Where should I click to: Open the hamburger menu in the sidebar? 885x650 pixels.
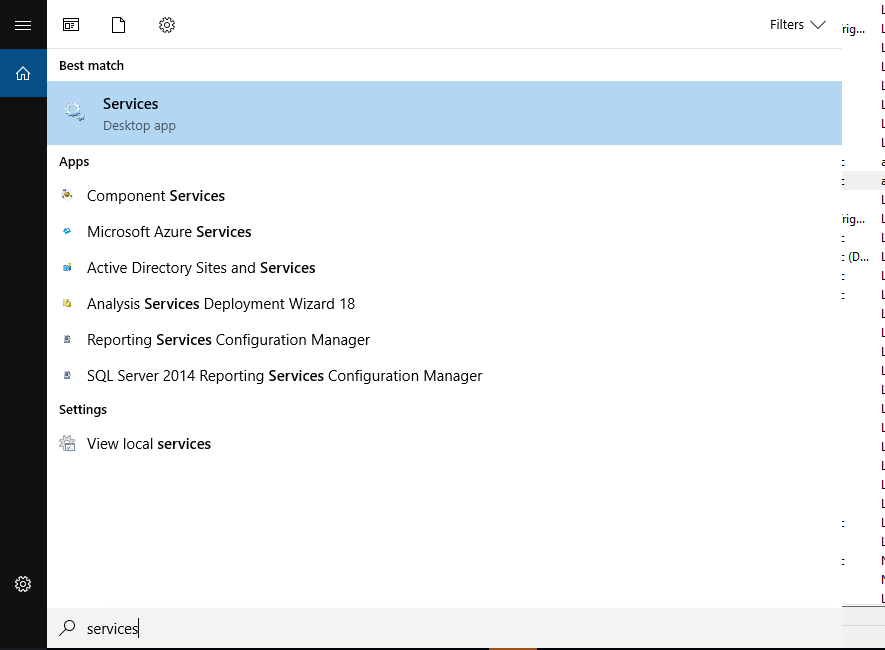tap(23, 25)
